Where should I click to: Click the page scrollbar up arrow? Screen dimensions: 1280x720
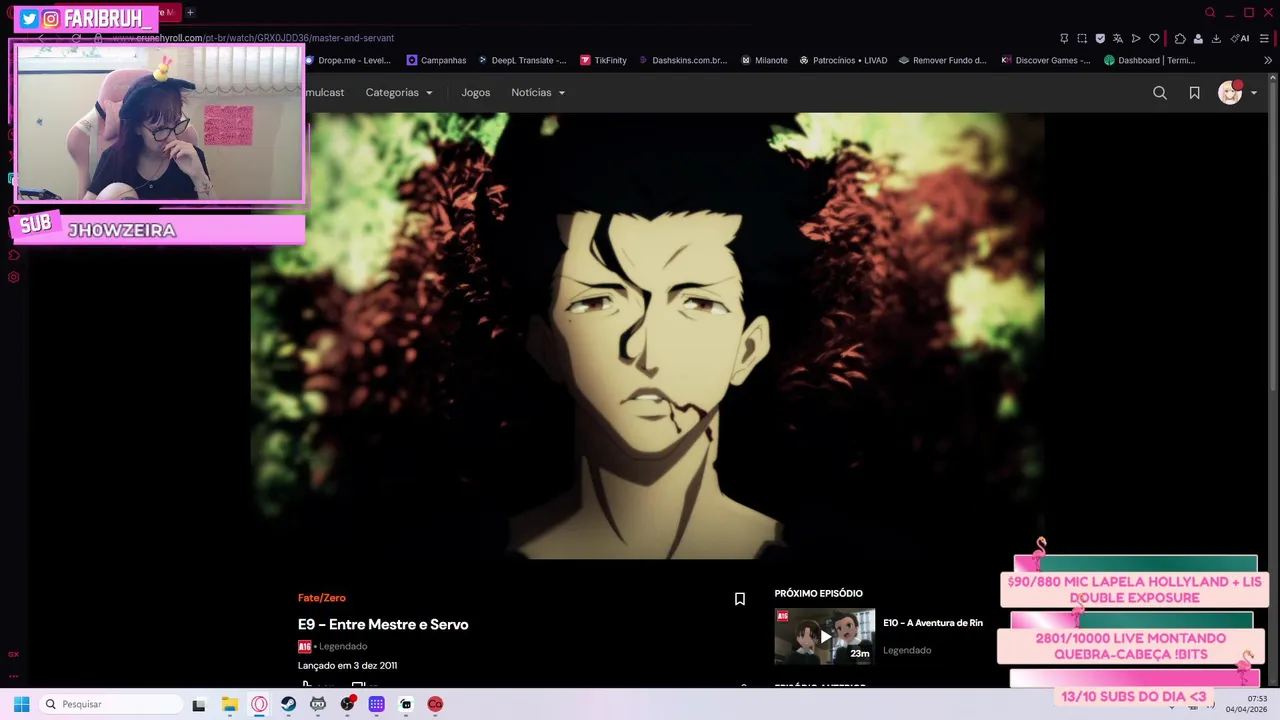click(1273, 79)
